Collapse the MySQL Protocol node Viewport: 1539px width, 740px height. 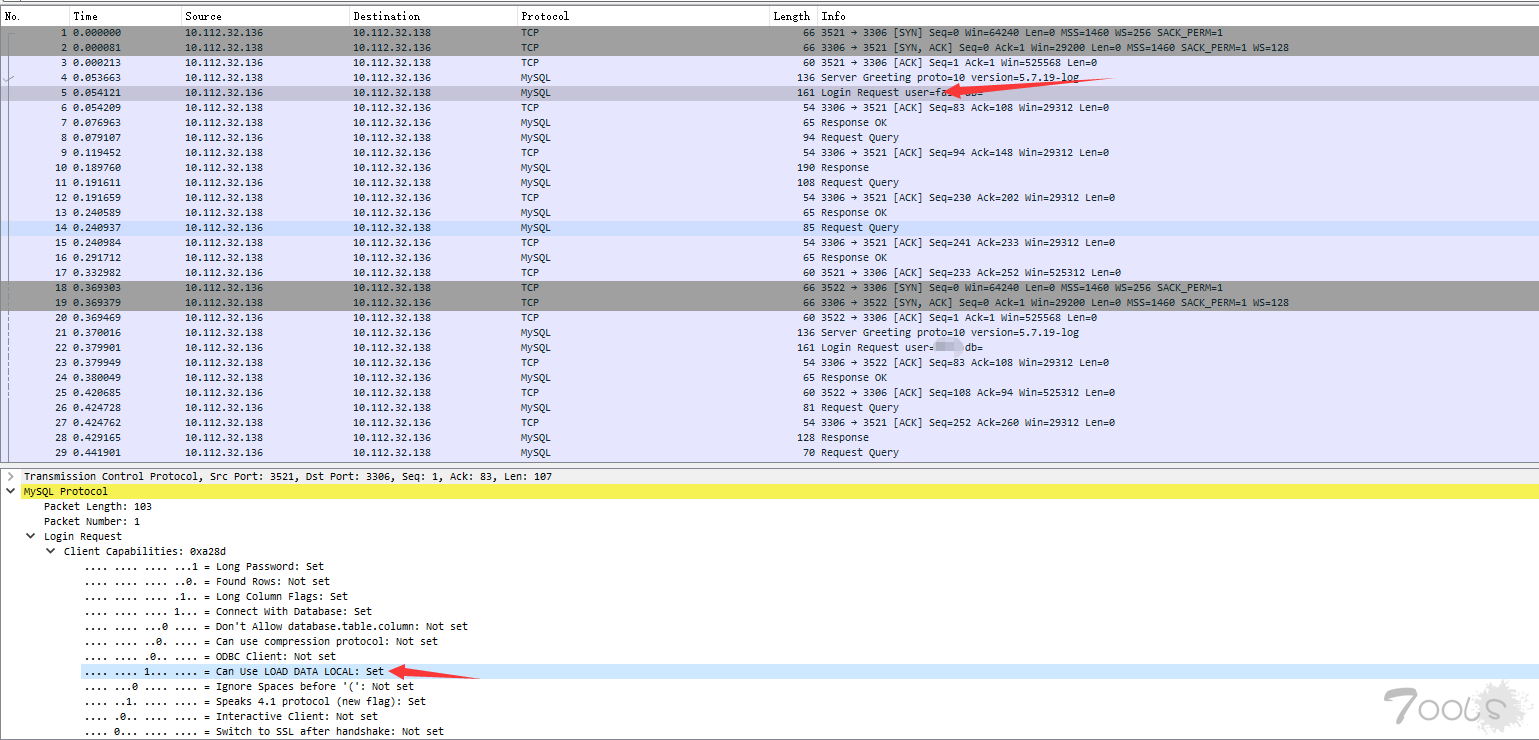point(10,491)
